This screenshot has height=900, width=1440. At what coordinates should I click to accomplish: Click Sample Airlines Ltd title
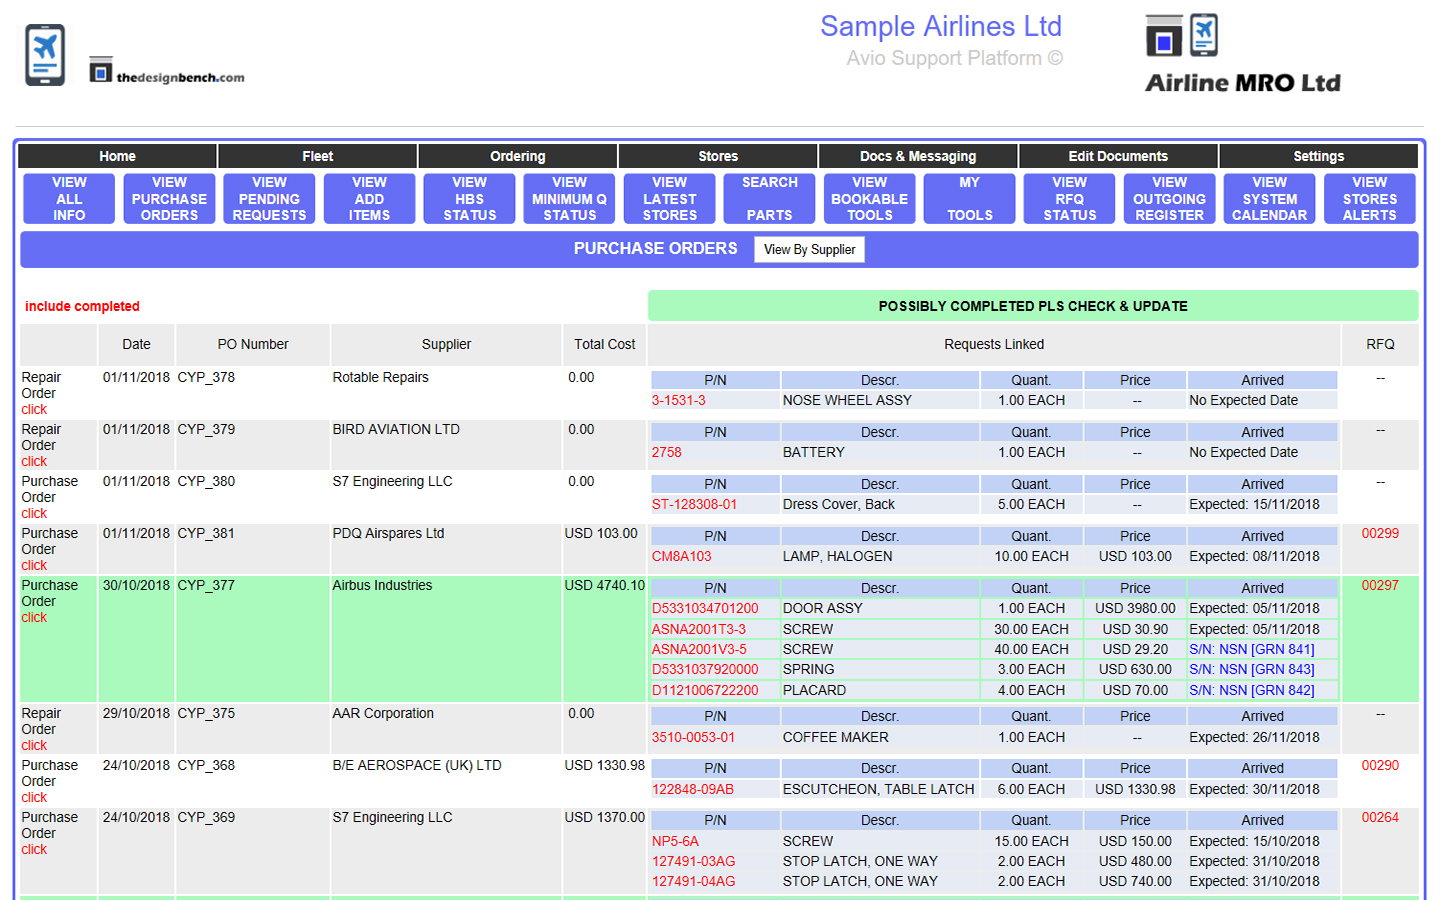point(941,26)
